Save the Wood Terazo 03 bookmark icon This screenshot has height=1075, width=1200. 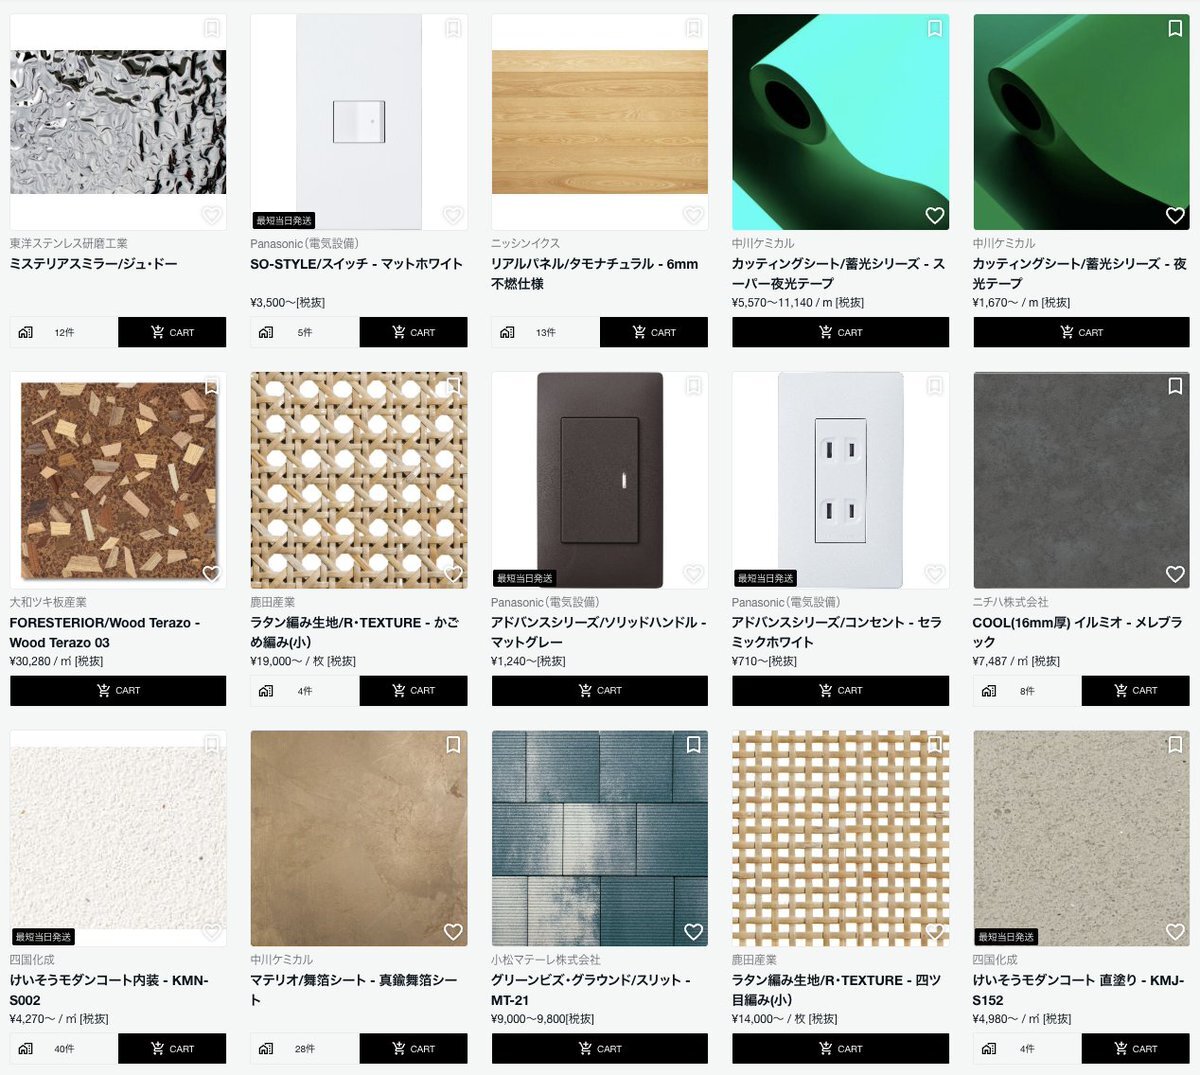[212, 386]
